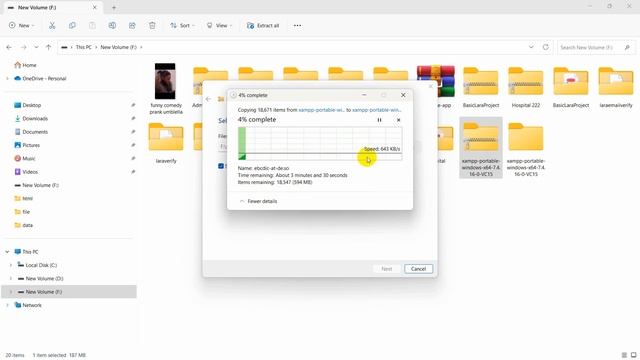Viewport: 640px width, 360px height.
Task: Click back arrow in Extract dialog
Action: (209, 99)
